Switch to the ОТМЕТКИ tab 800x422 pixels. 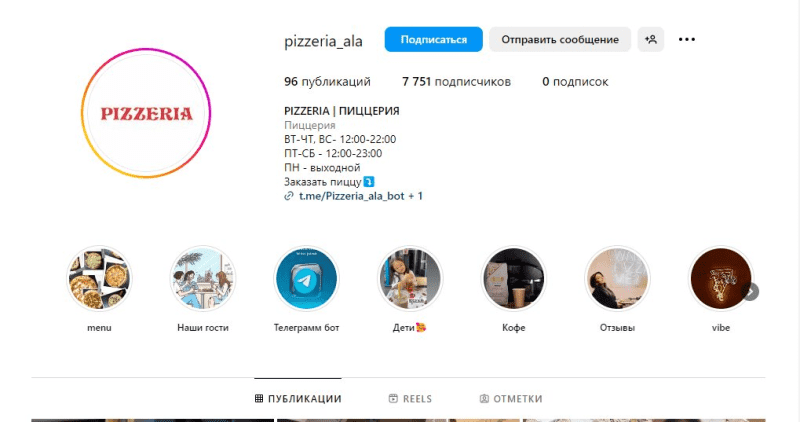click(511, 399)
